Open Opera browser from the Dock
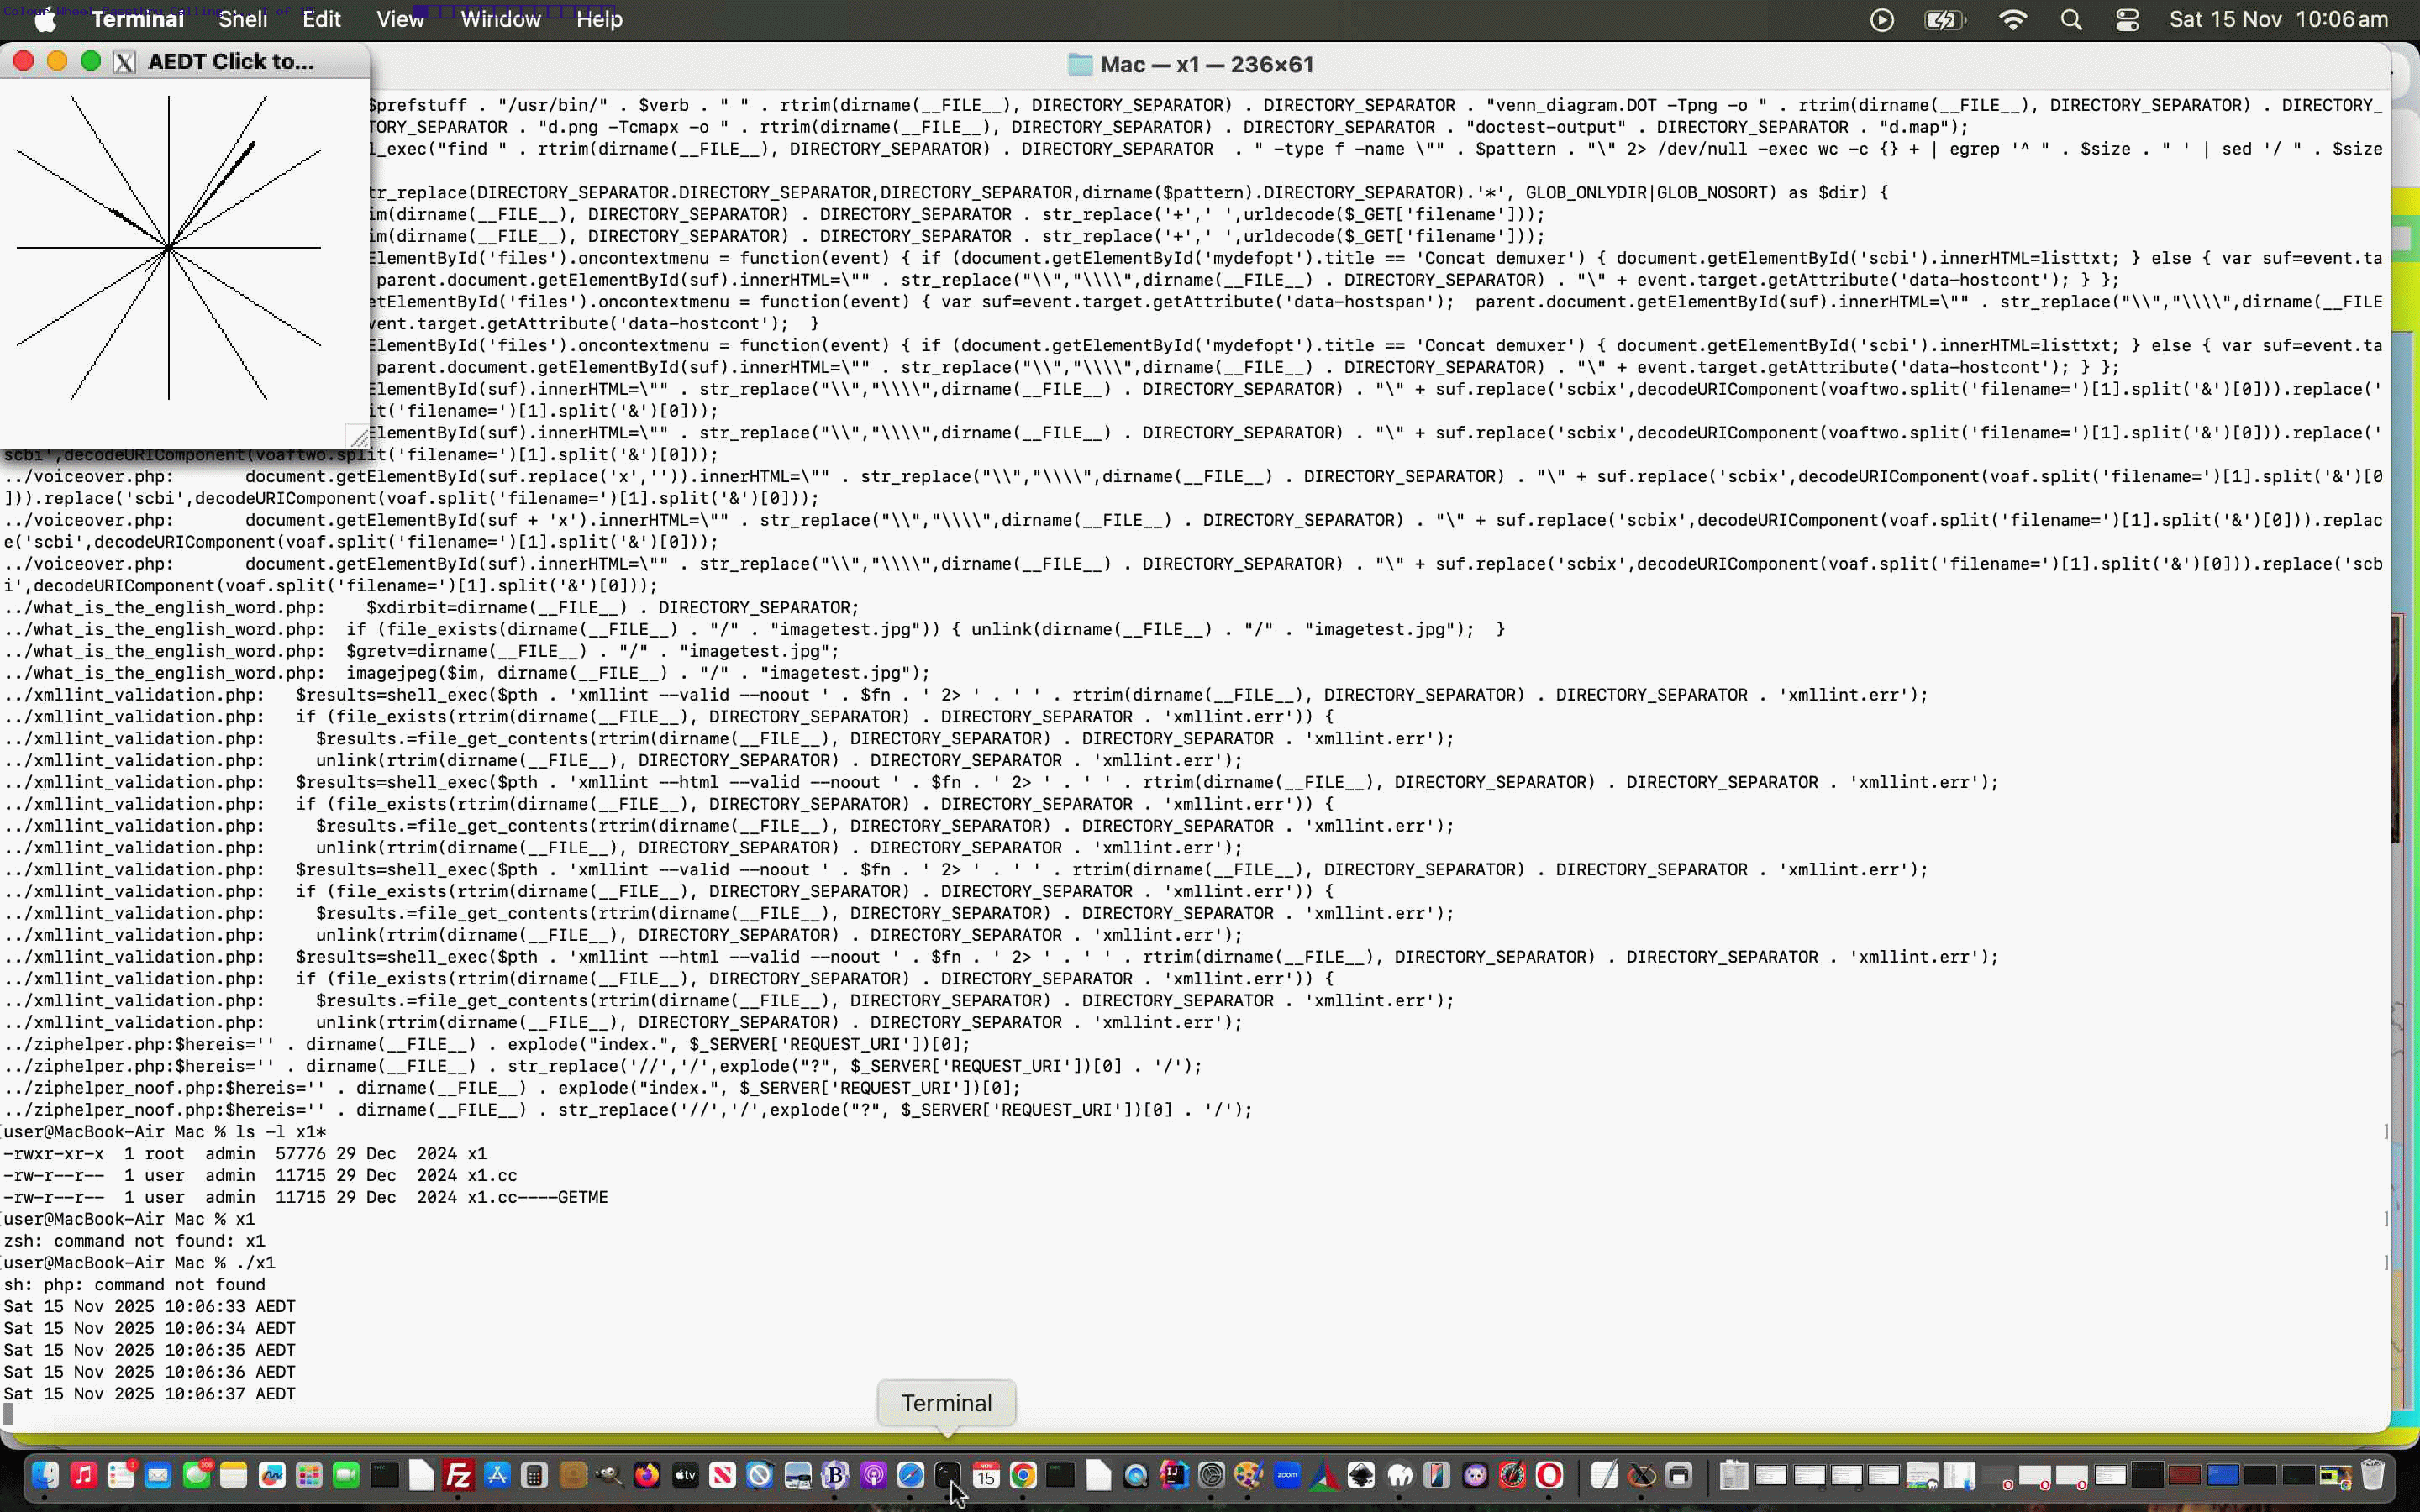This screenshot has width=2420, height=1512. tap(1551, 1475)
